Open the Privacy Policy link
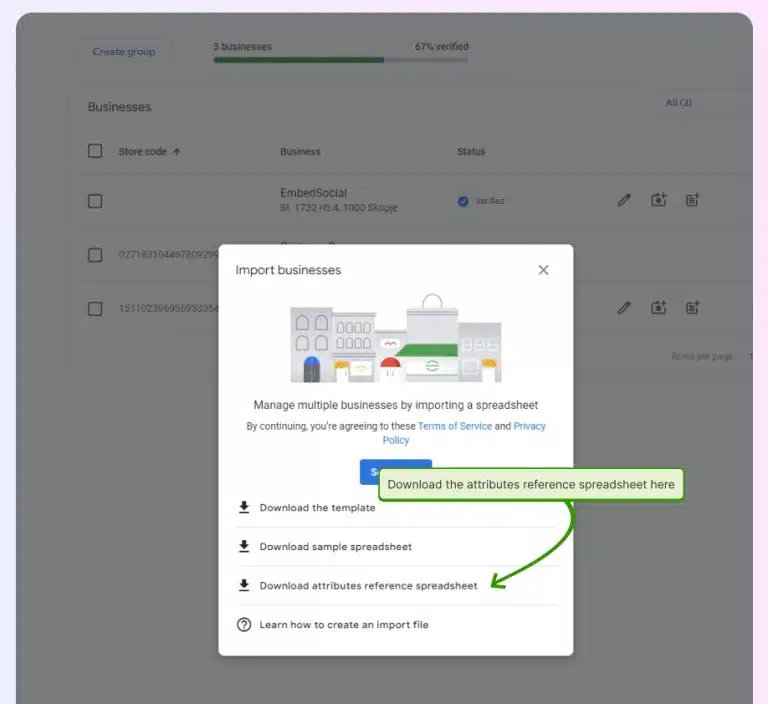The width and height of the screenshot is (768, 704). click(529, 426)
